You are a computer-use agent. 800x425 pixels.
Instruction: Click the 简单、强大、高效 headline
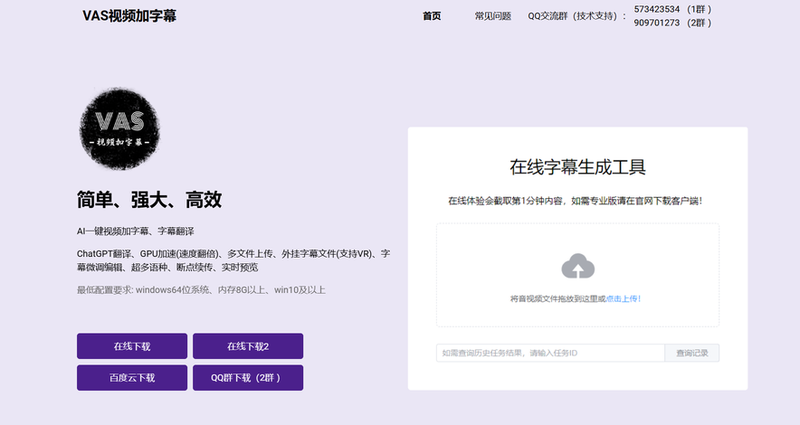[x=149, y=199]
